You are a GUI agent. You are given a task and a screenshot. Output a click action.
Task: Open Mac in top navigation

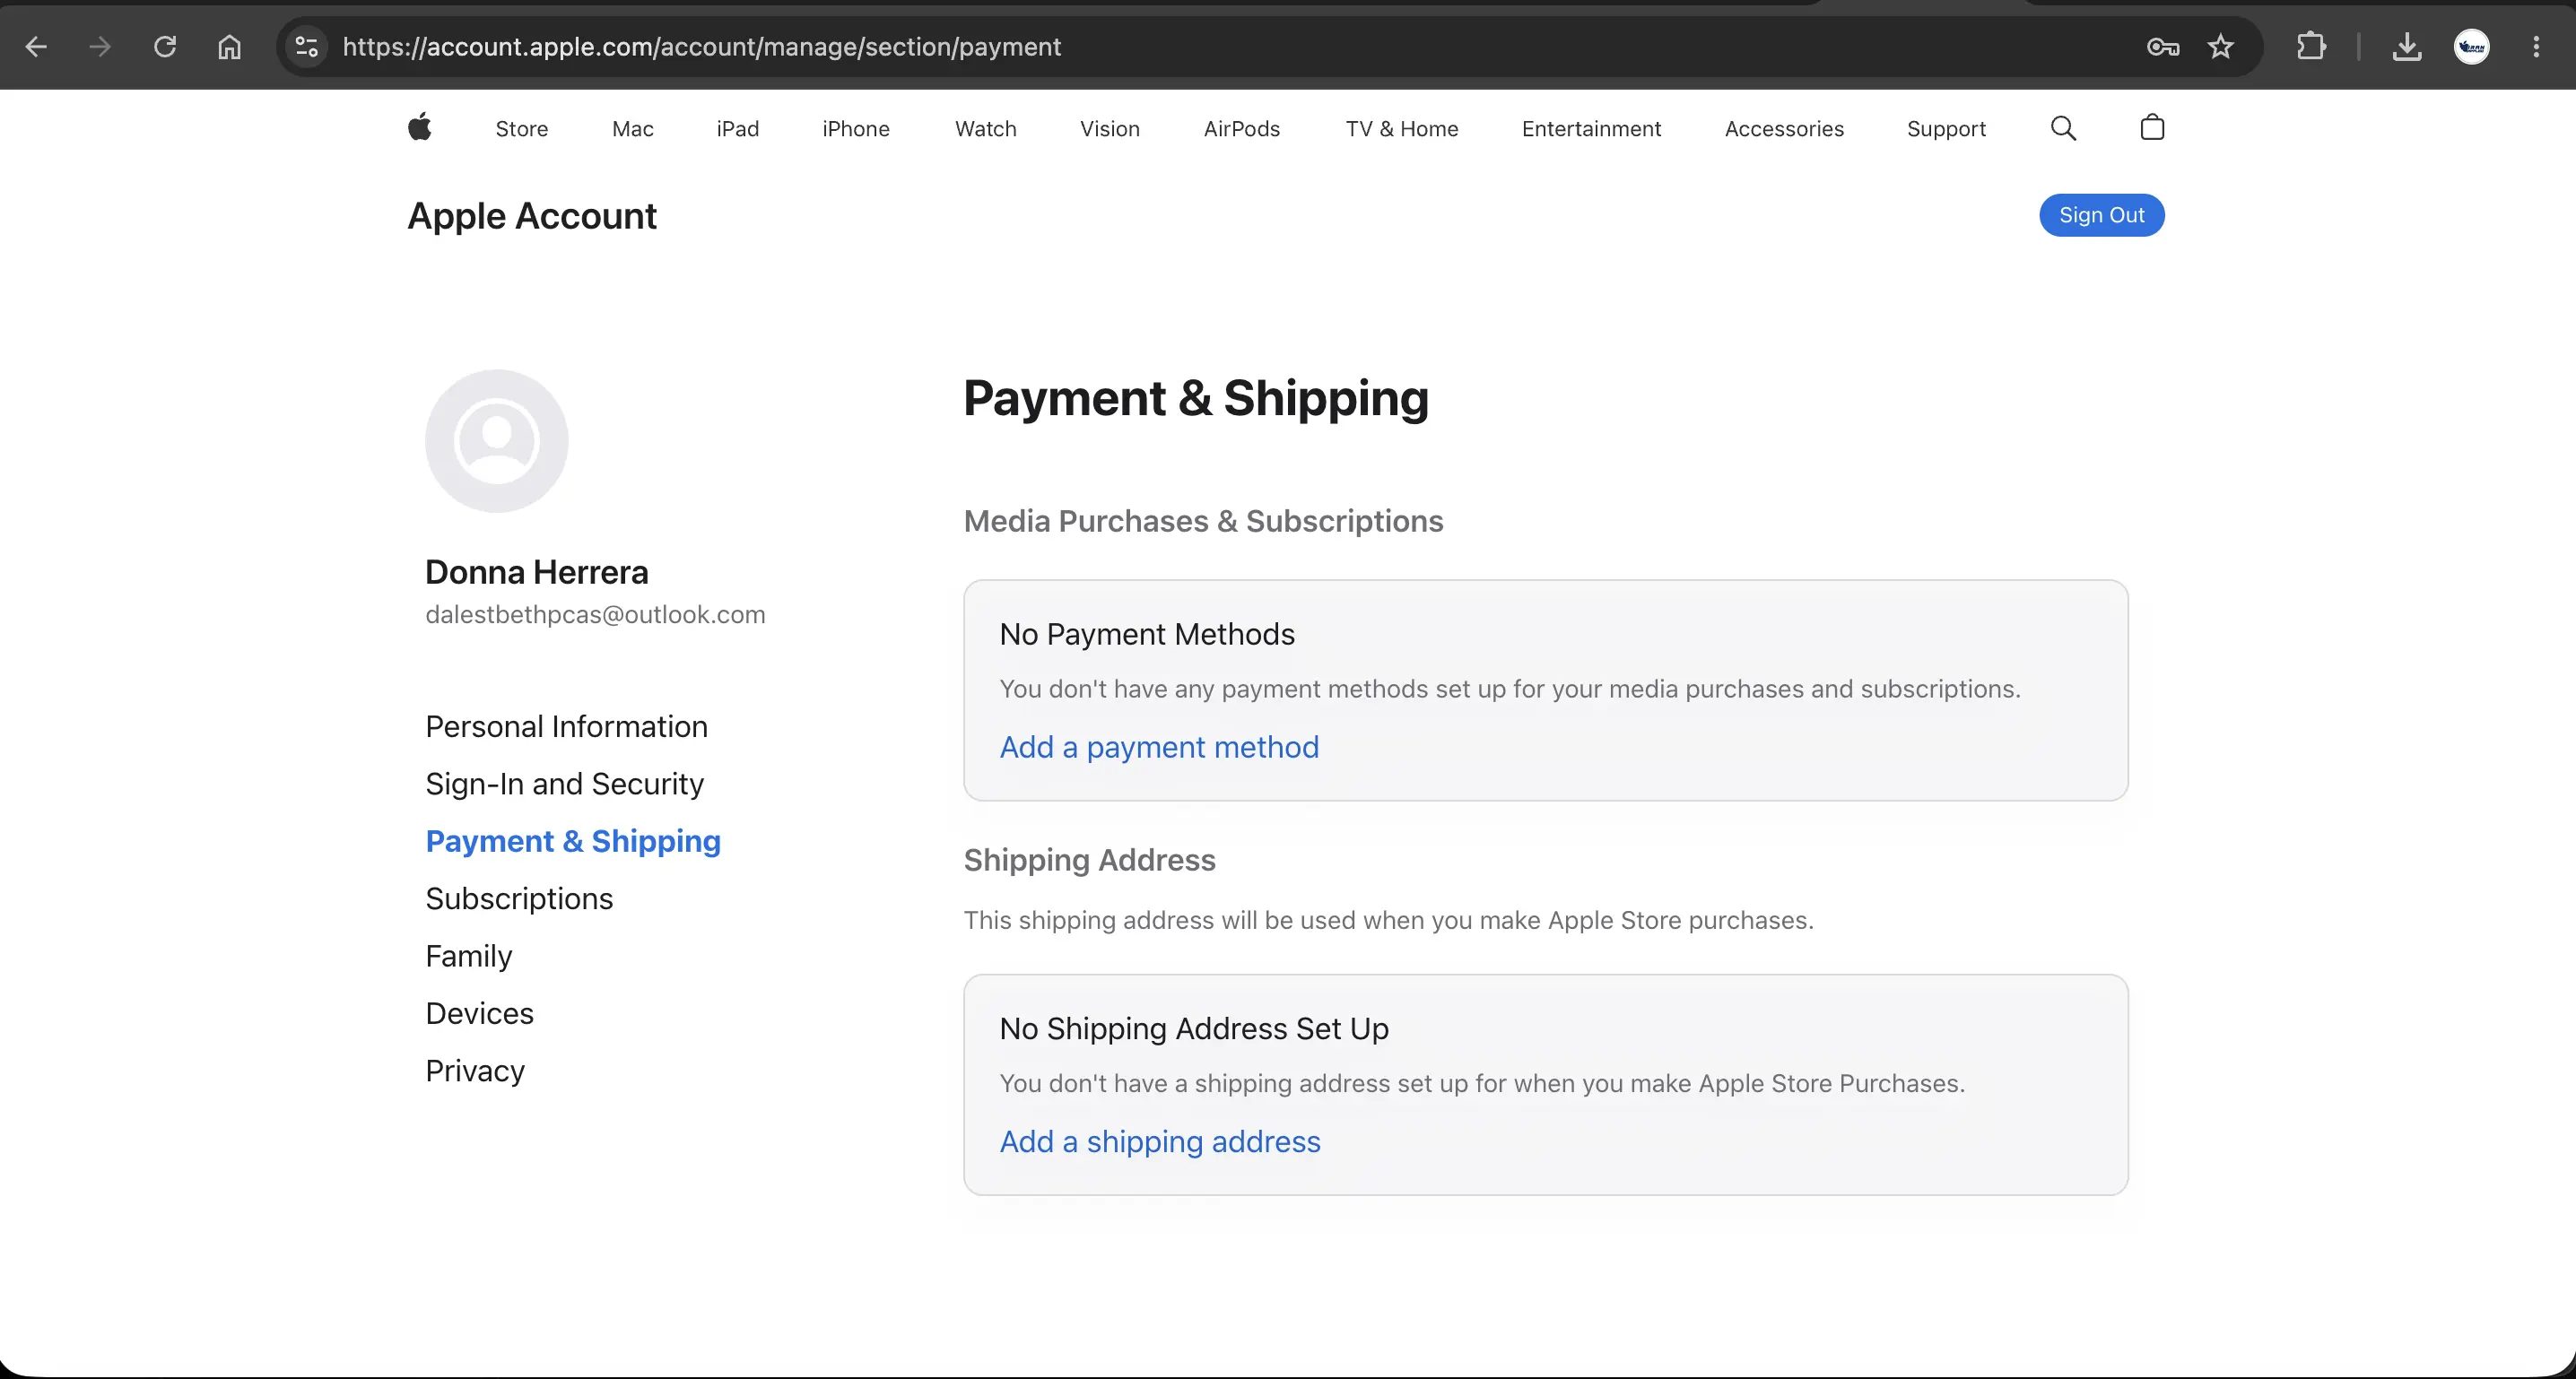coord(633,129)
